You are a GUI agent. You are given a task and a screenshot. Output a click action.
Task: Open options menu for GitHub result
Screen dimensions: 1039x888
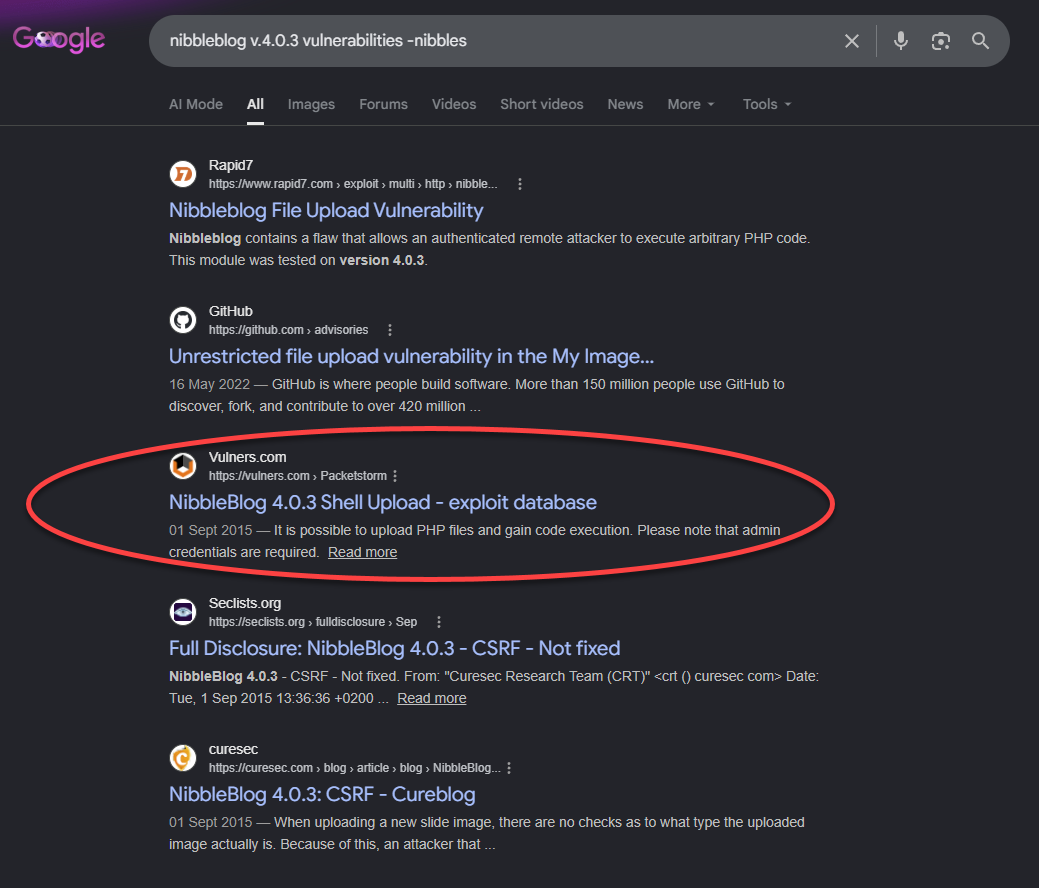tap(390, 330)
